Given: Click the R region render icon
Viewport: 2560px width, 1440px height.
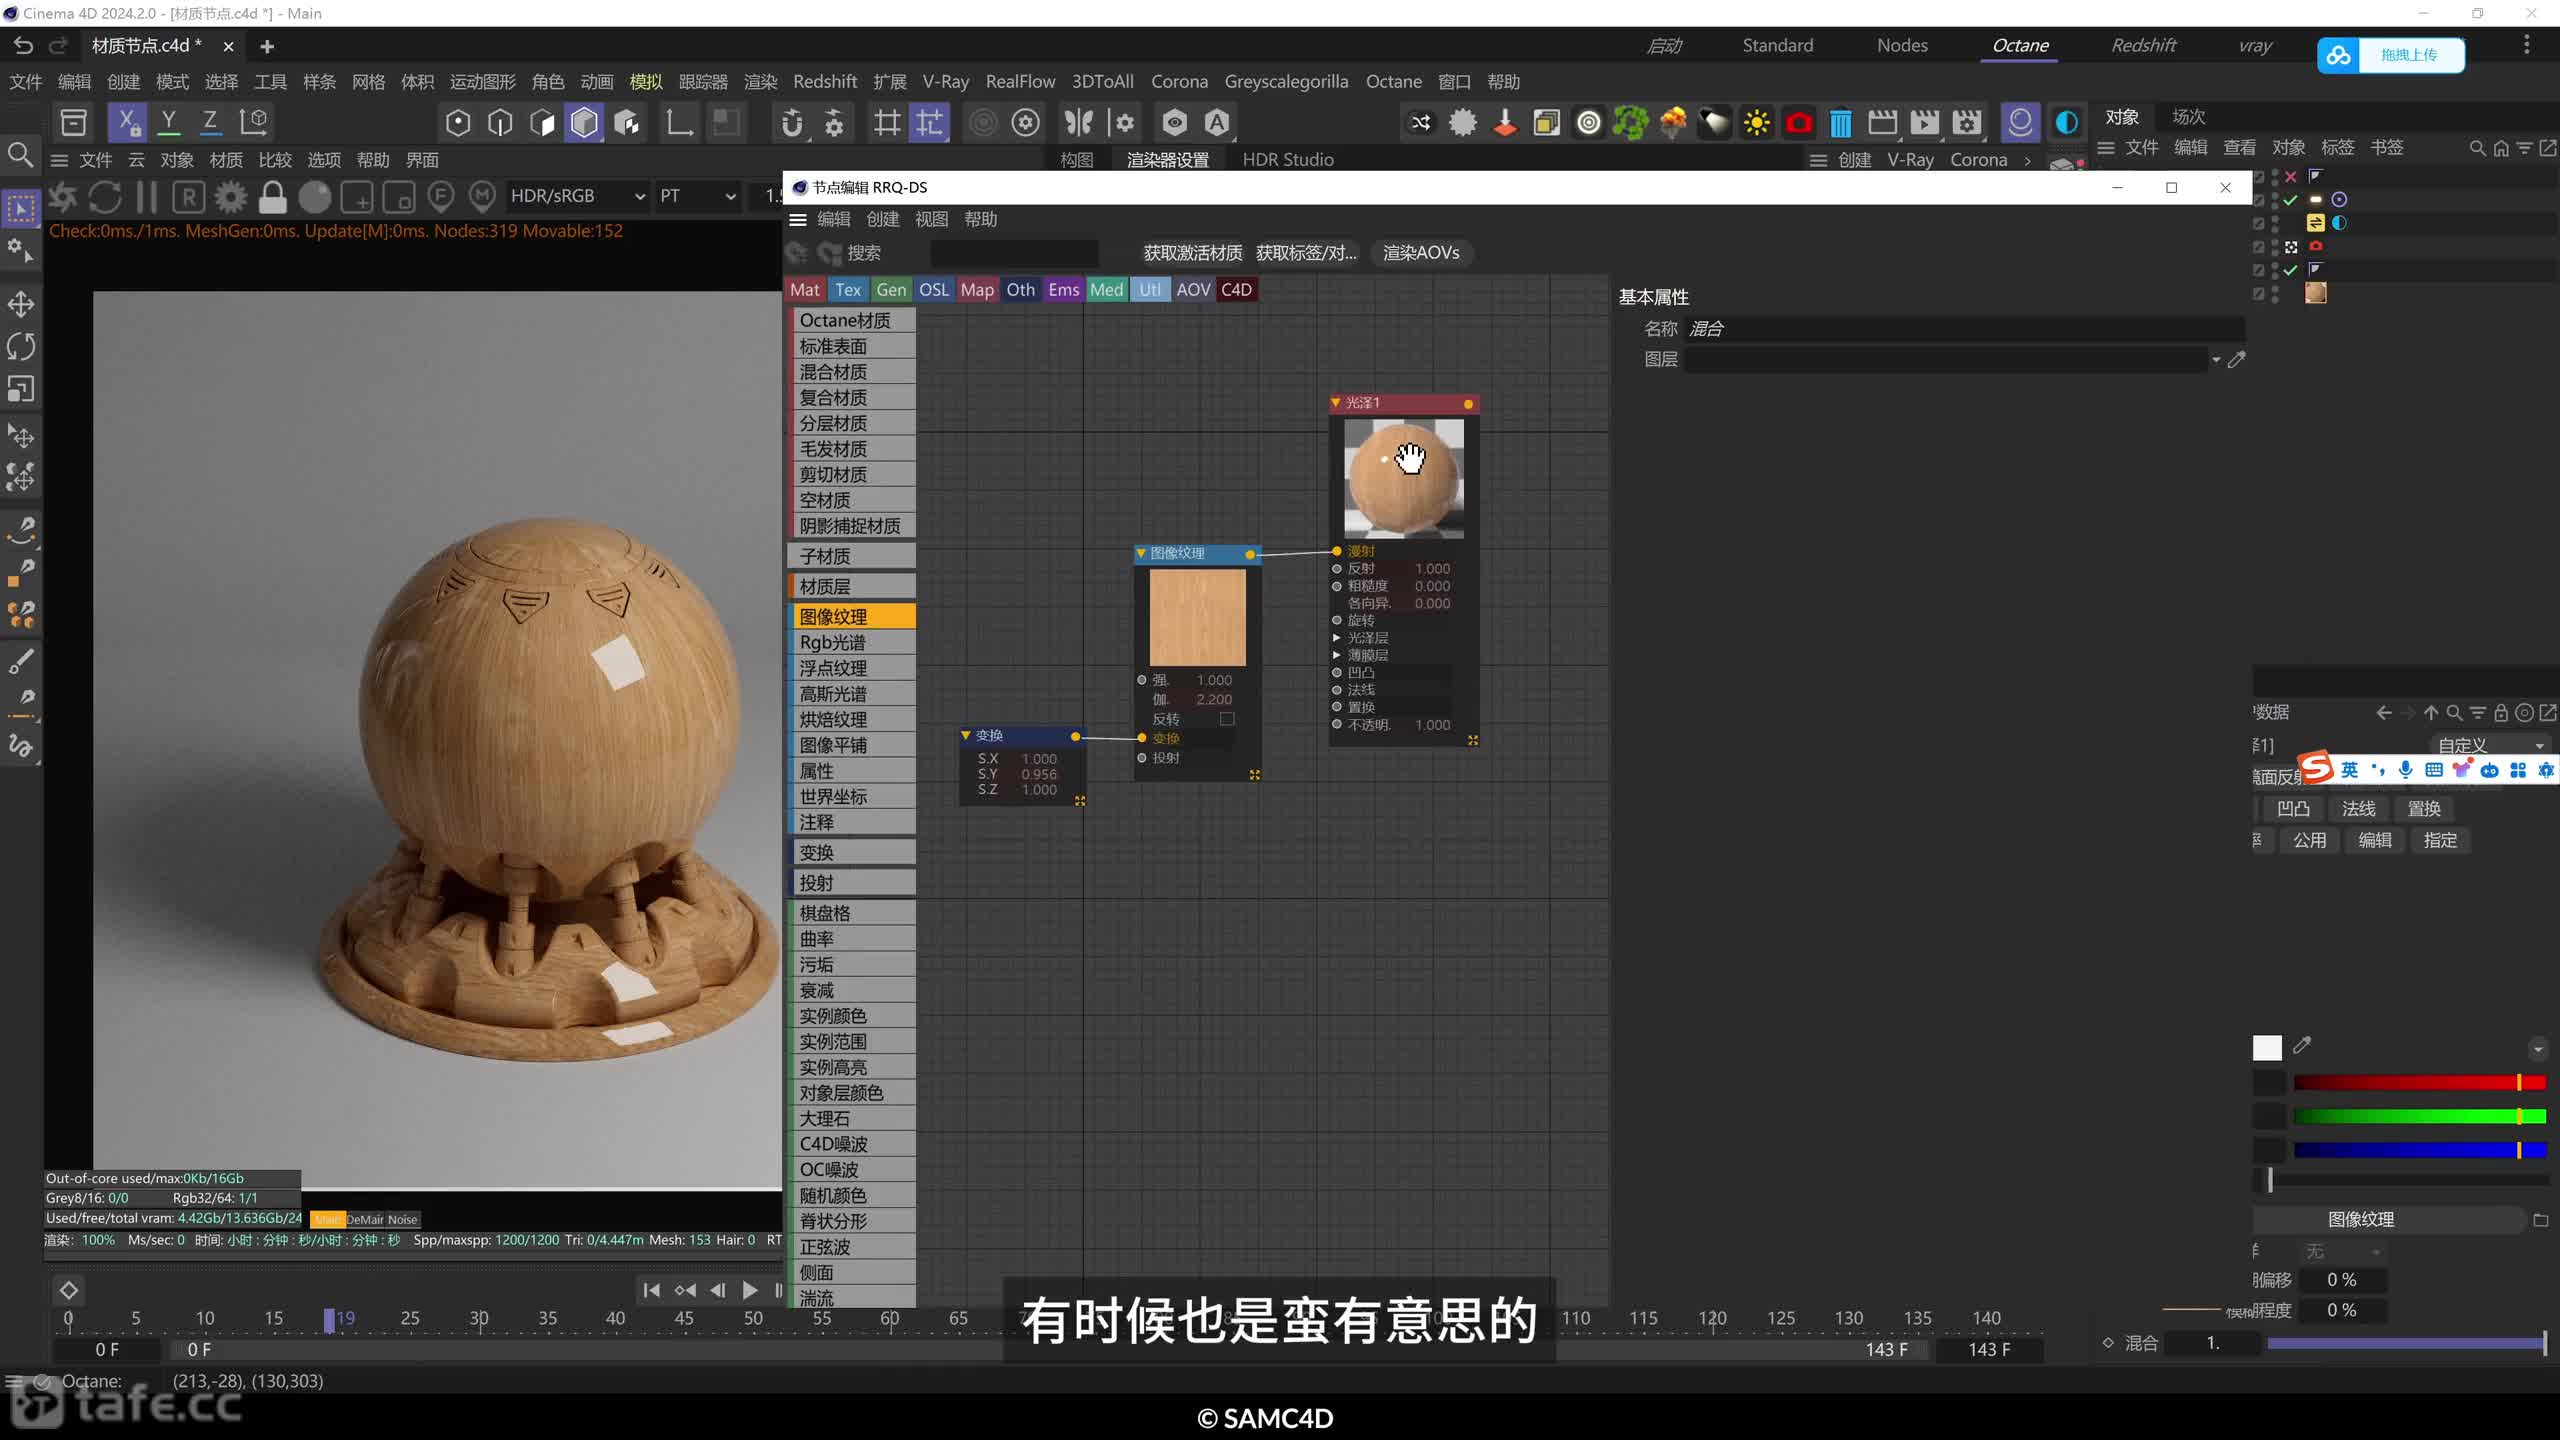Looking at the screenshot, I should pos(189,197).
